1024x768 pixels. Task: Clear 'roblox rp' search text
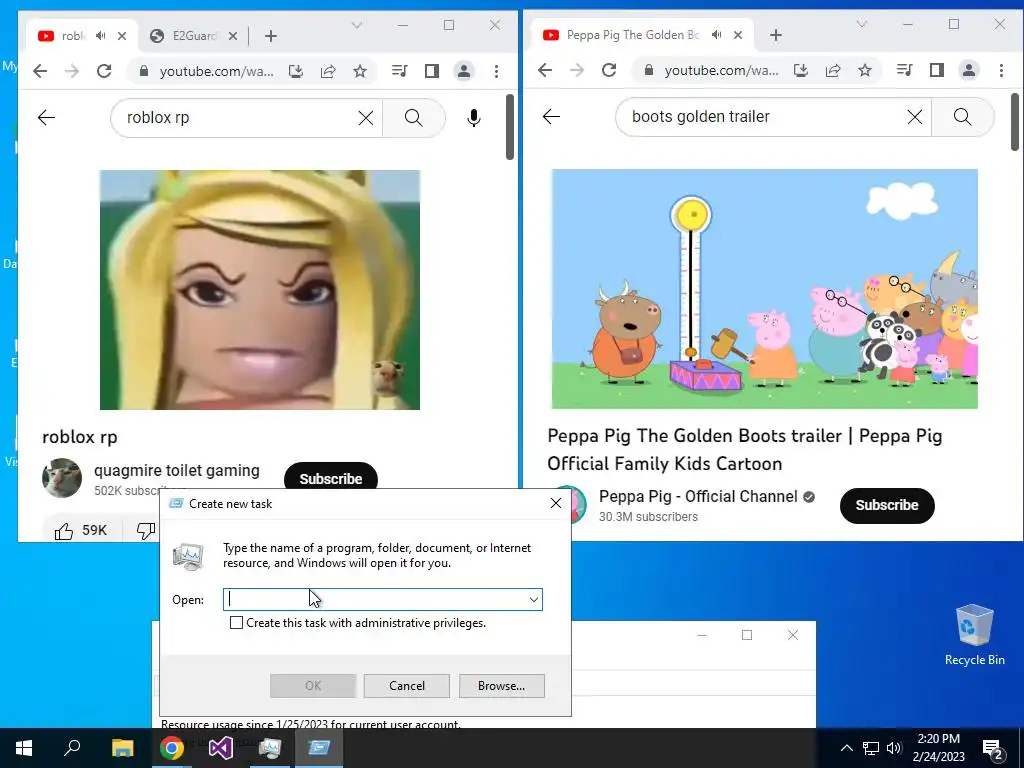(x=366, y=118)
